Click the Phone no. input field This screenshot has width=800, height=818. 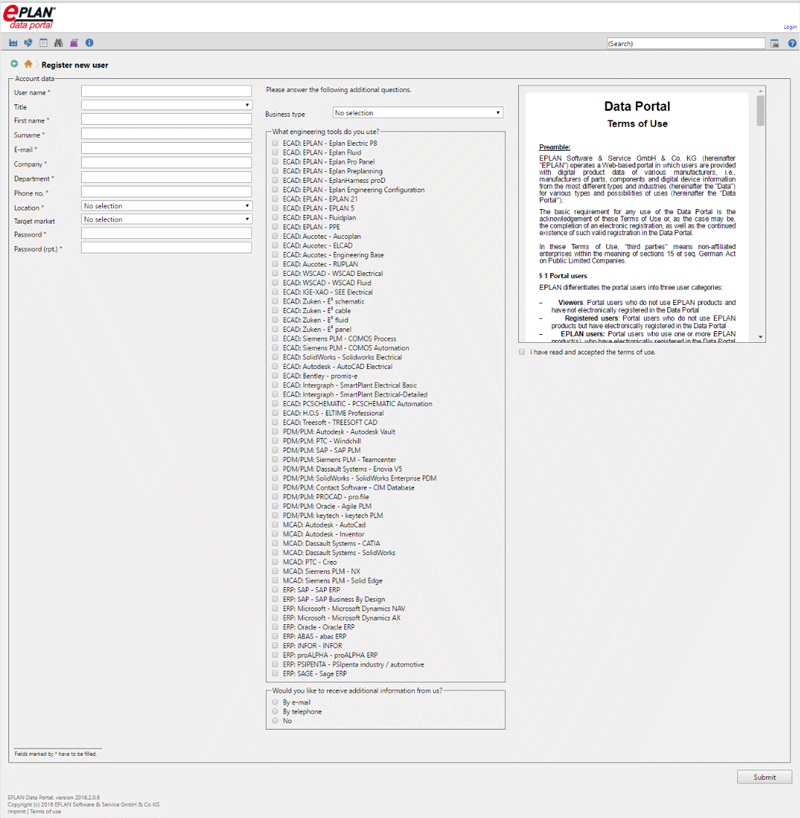pyautogui.click(x=166, y=192)
